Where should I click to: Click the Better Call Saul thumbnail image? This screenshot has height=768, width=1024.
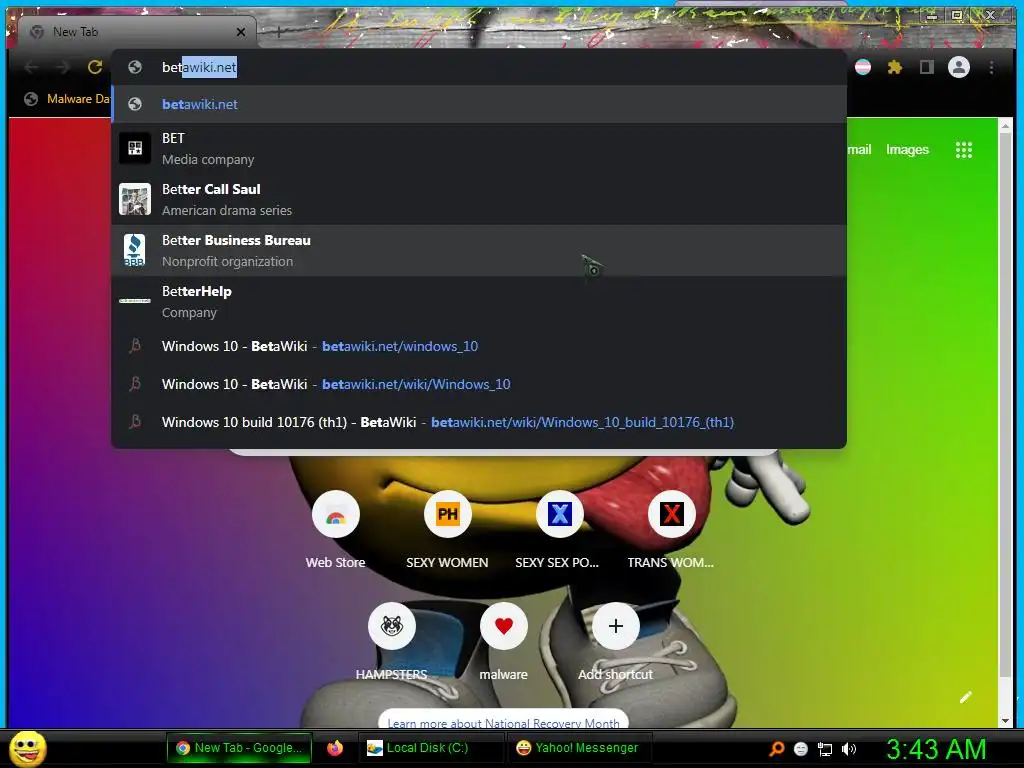pyautogui.click(x=135, y=199)
